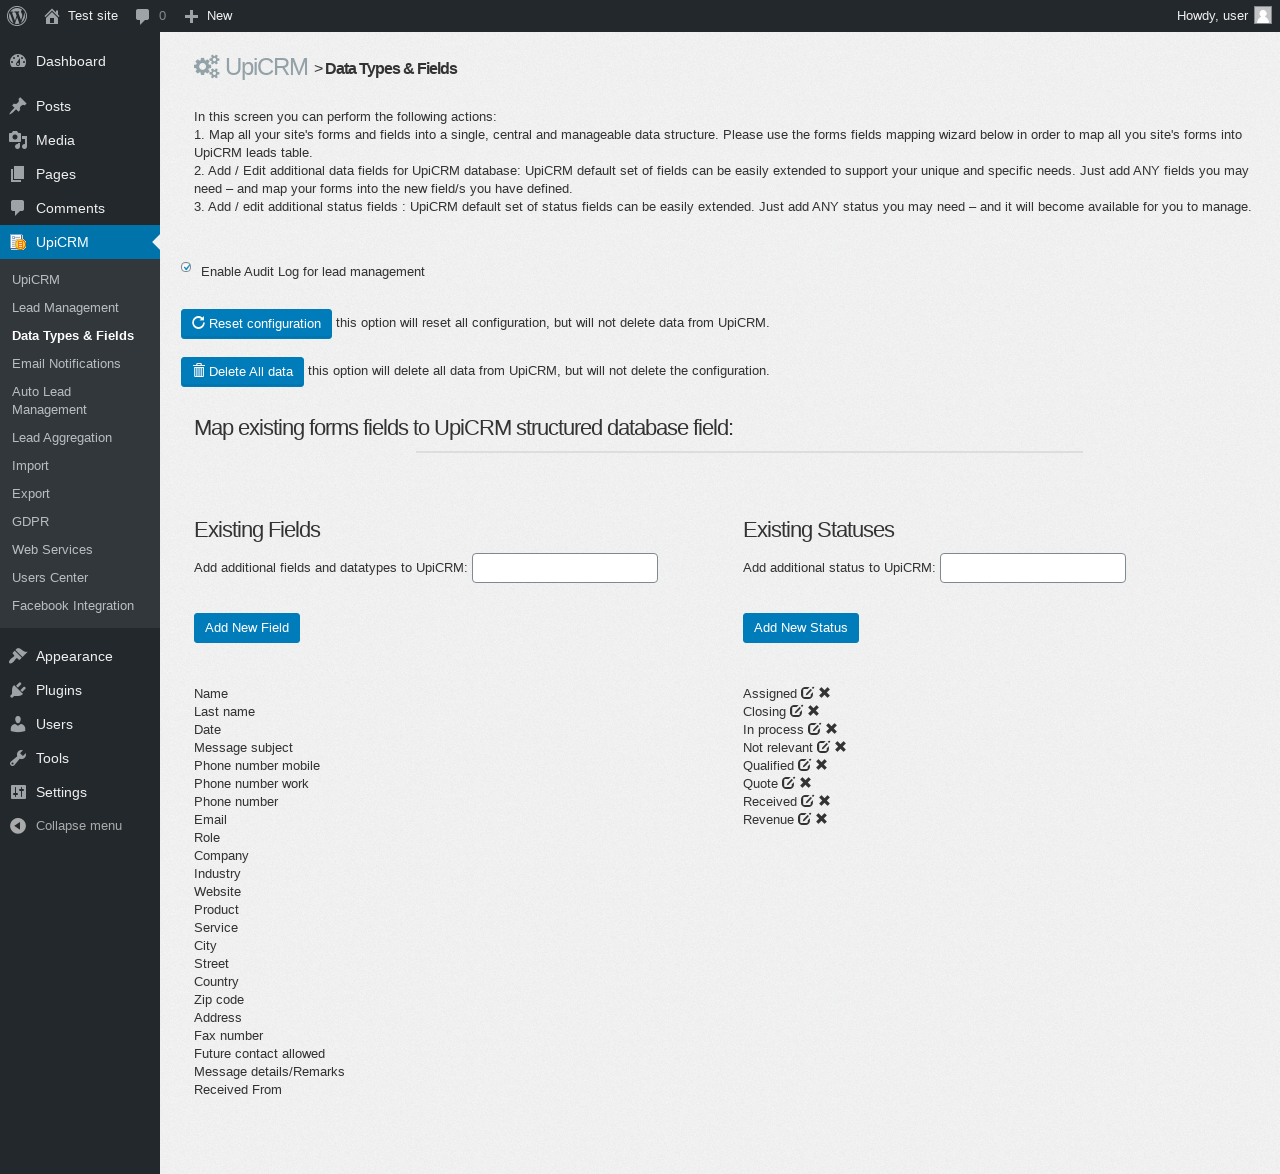Open Facebook Integration submenu item
This screenshot has height=1174, width=1280.
(x=80, y=606)
